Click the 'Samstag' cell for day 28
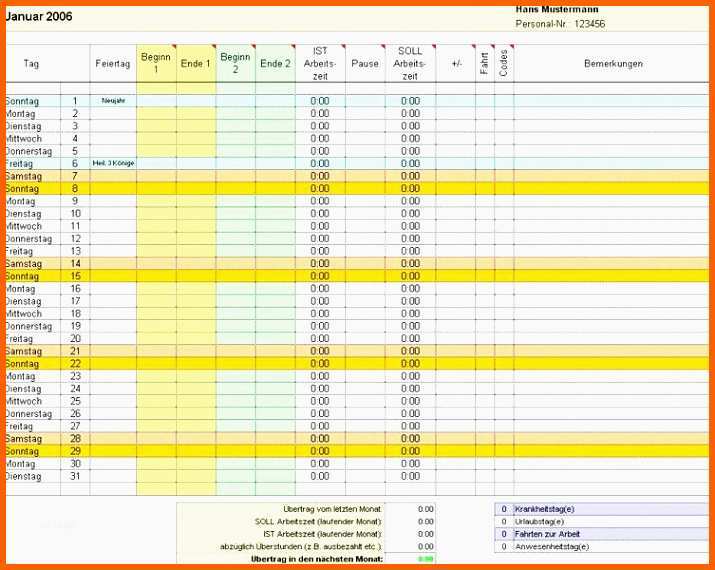 [x=33, y=439]
